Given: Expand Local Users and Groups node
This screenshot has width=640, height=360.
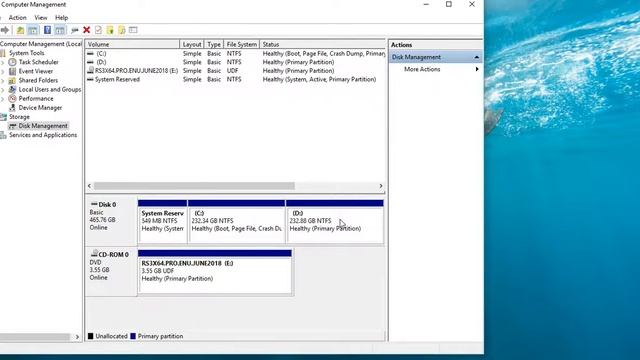Looking at the screenshot, I should (3, 89).
